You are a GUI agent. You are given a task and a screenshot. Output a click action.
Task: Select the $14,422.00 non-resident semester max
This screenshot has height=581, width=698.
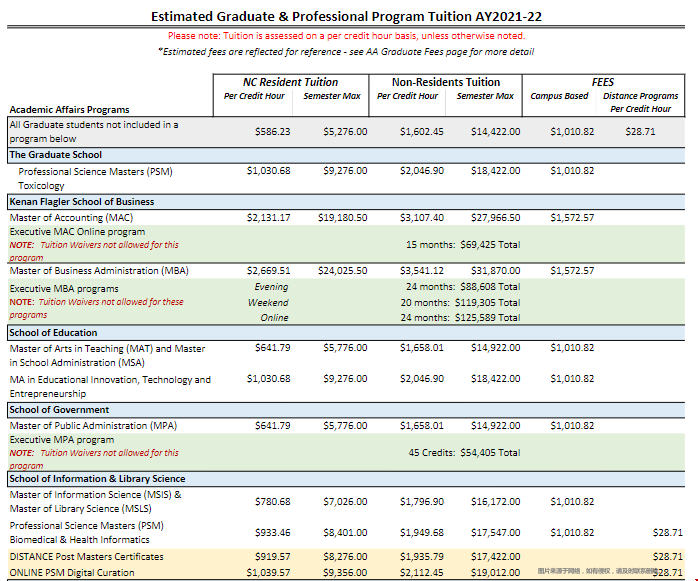(495, 132)
